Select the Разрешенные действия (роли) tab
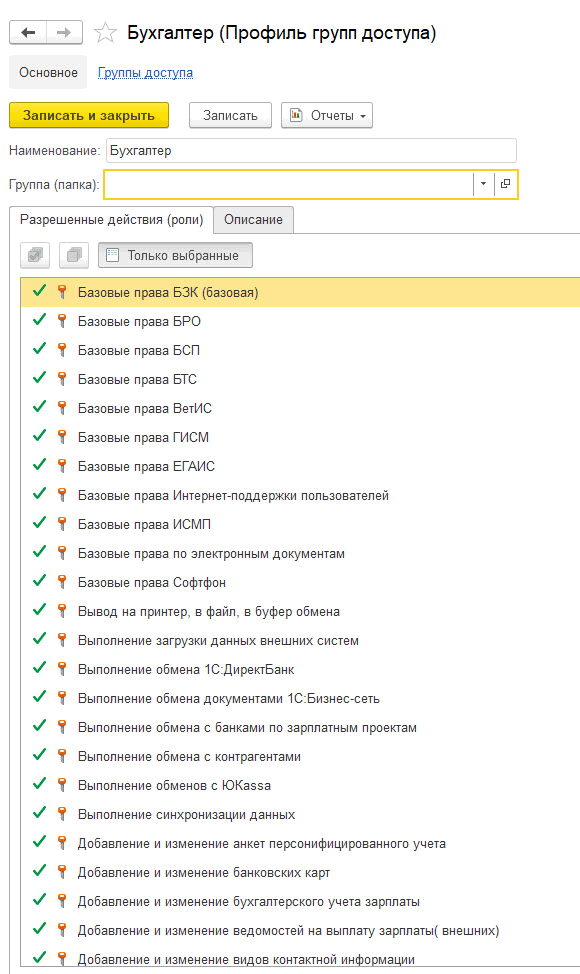Image resolution: width=580 pixels, height=974 pixels. click(112, 220)
